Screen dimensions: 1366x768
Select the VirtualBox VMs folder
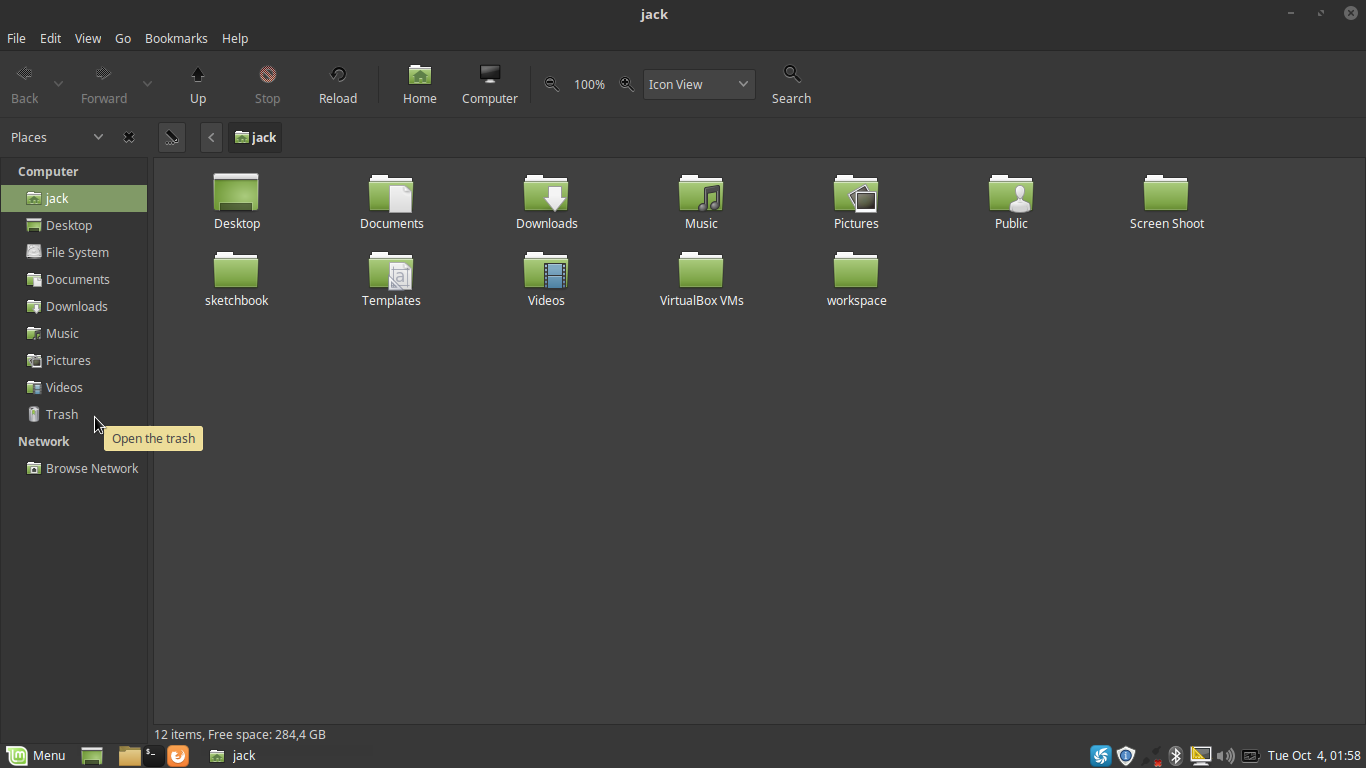click(x=701, y=279)
